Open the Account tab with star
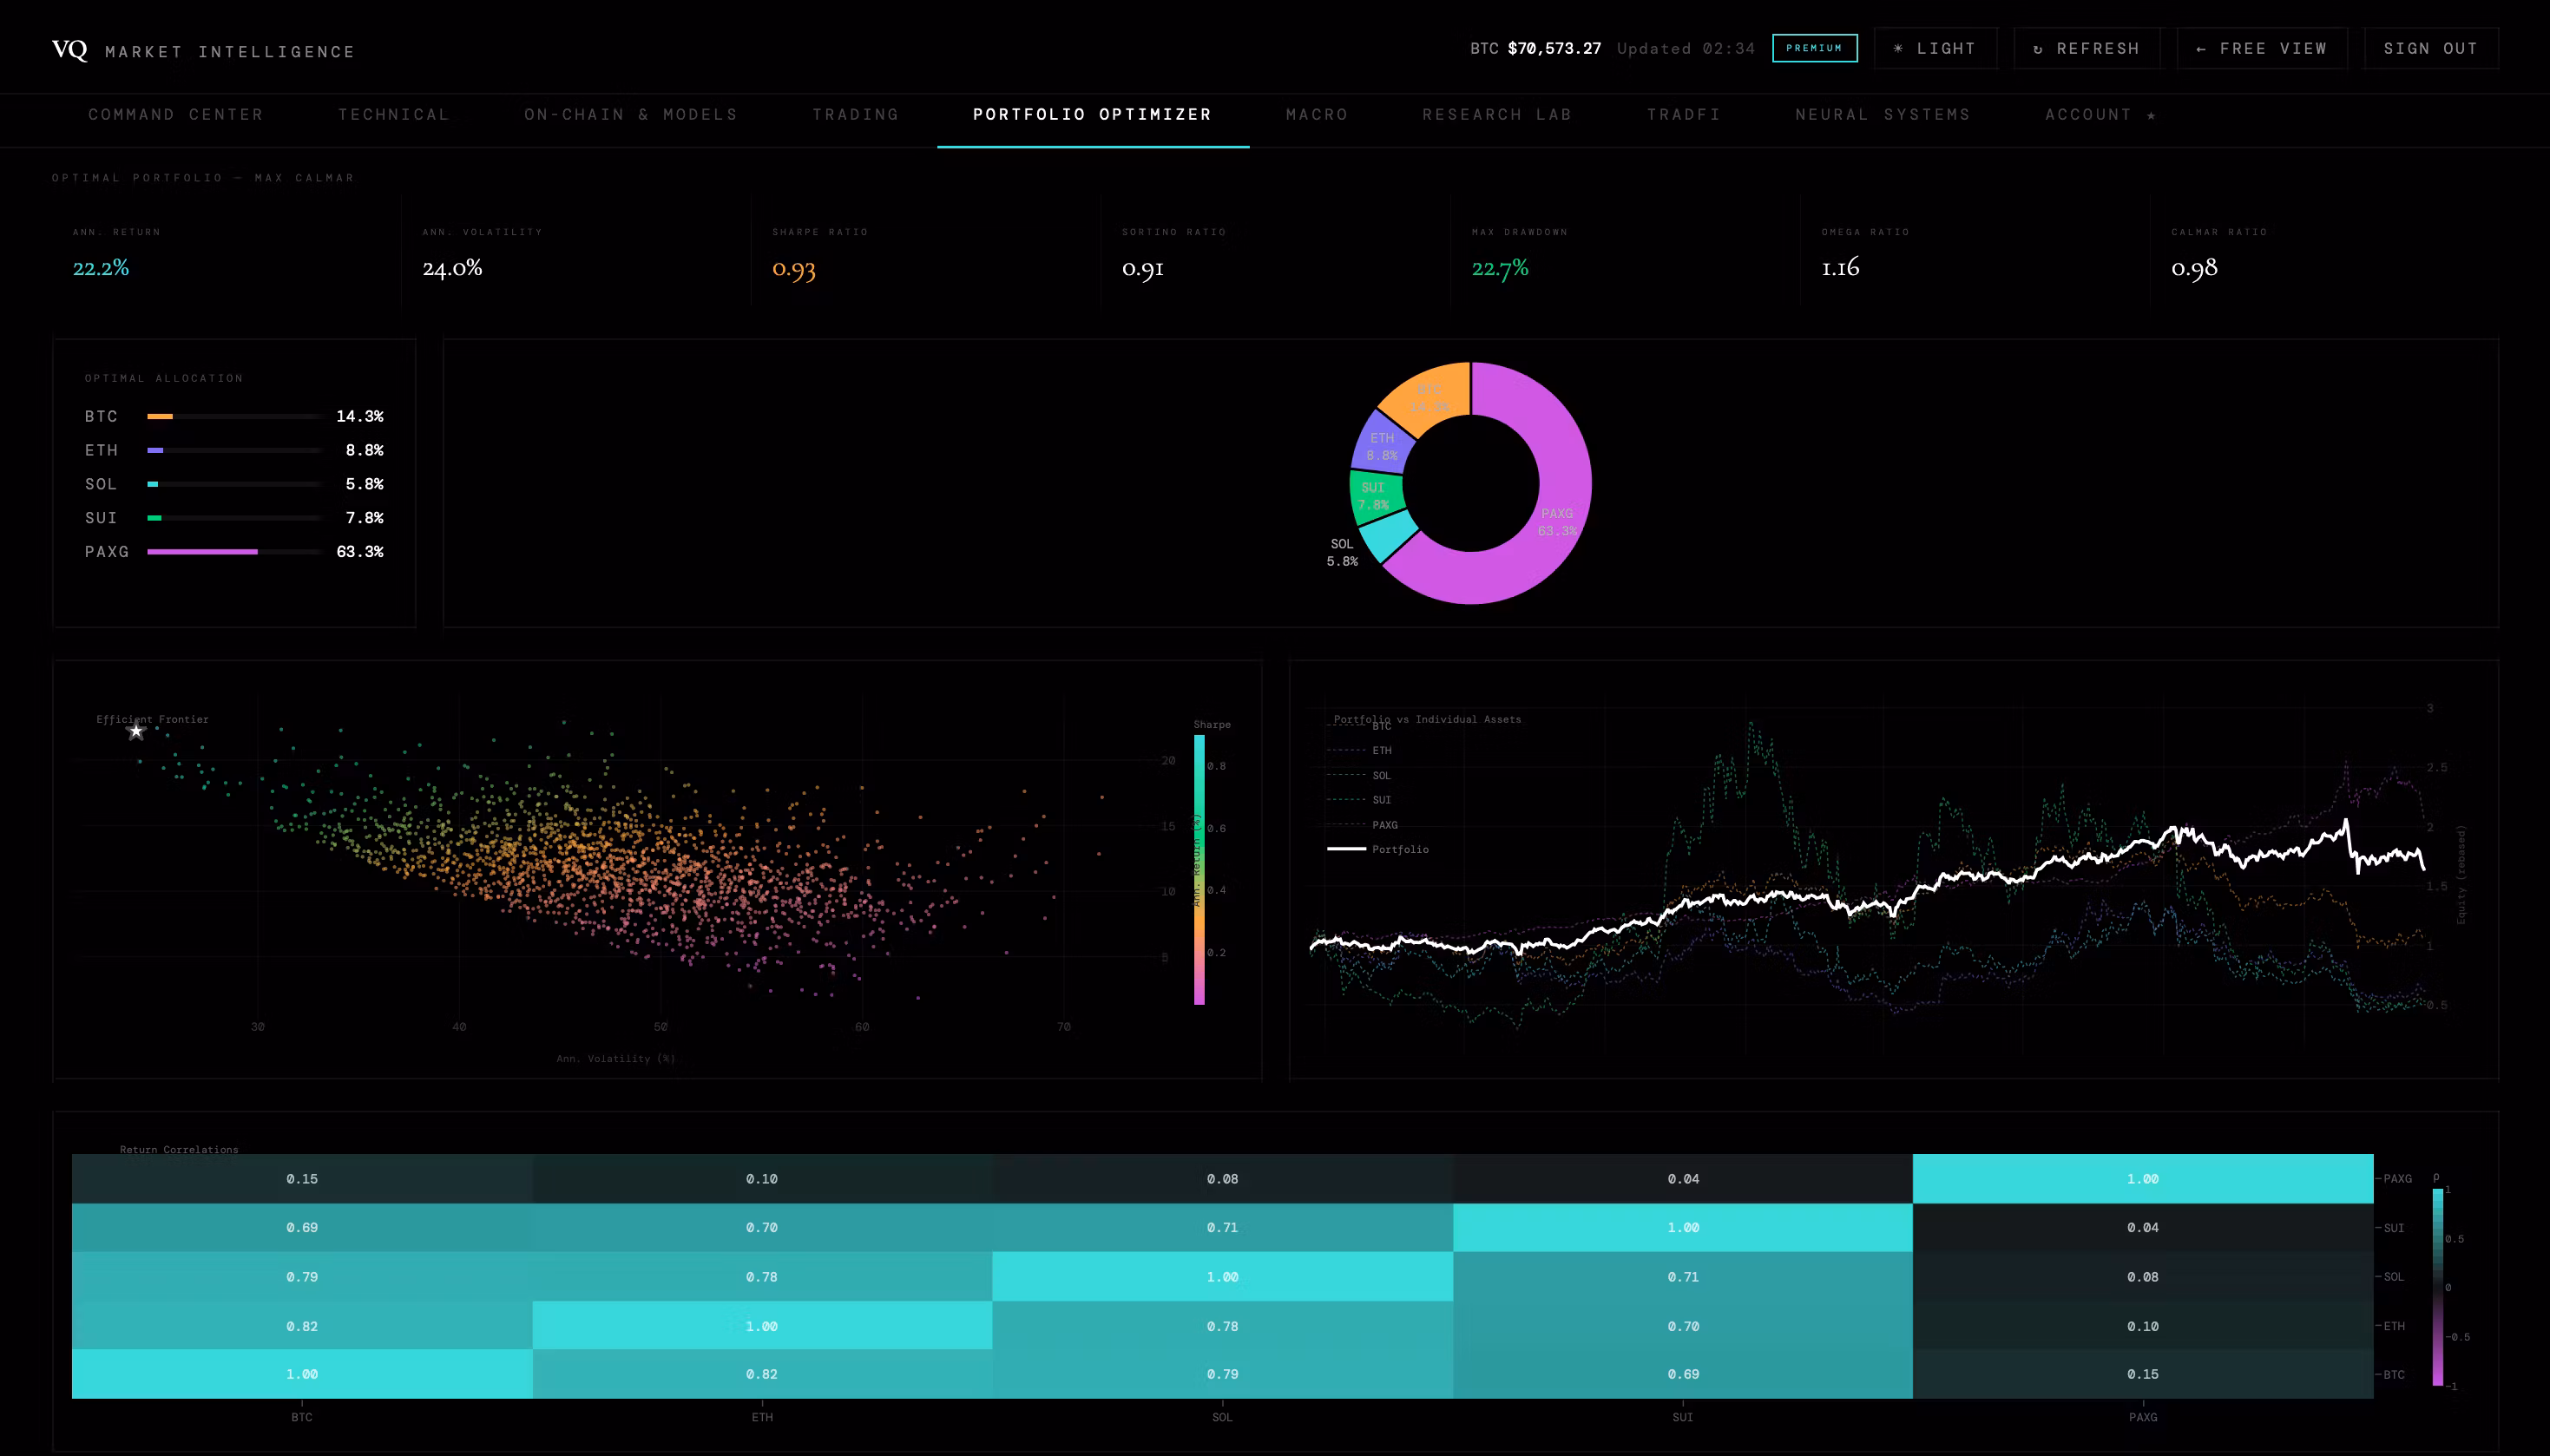 coord(2100,115)
